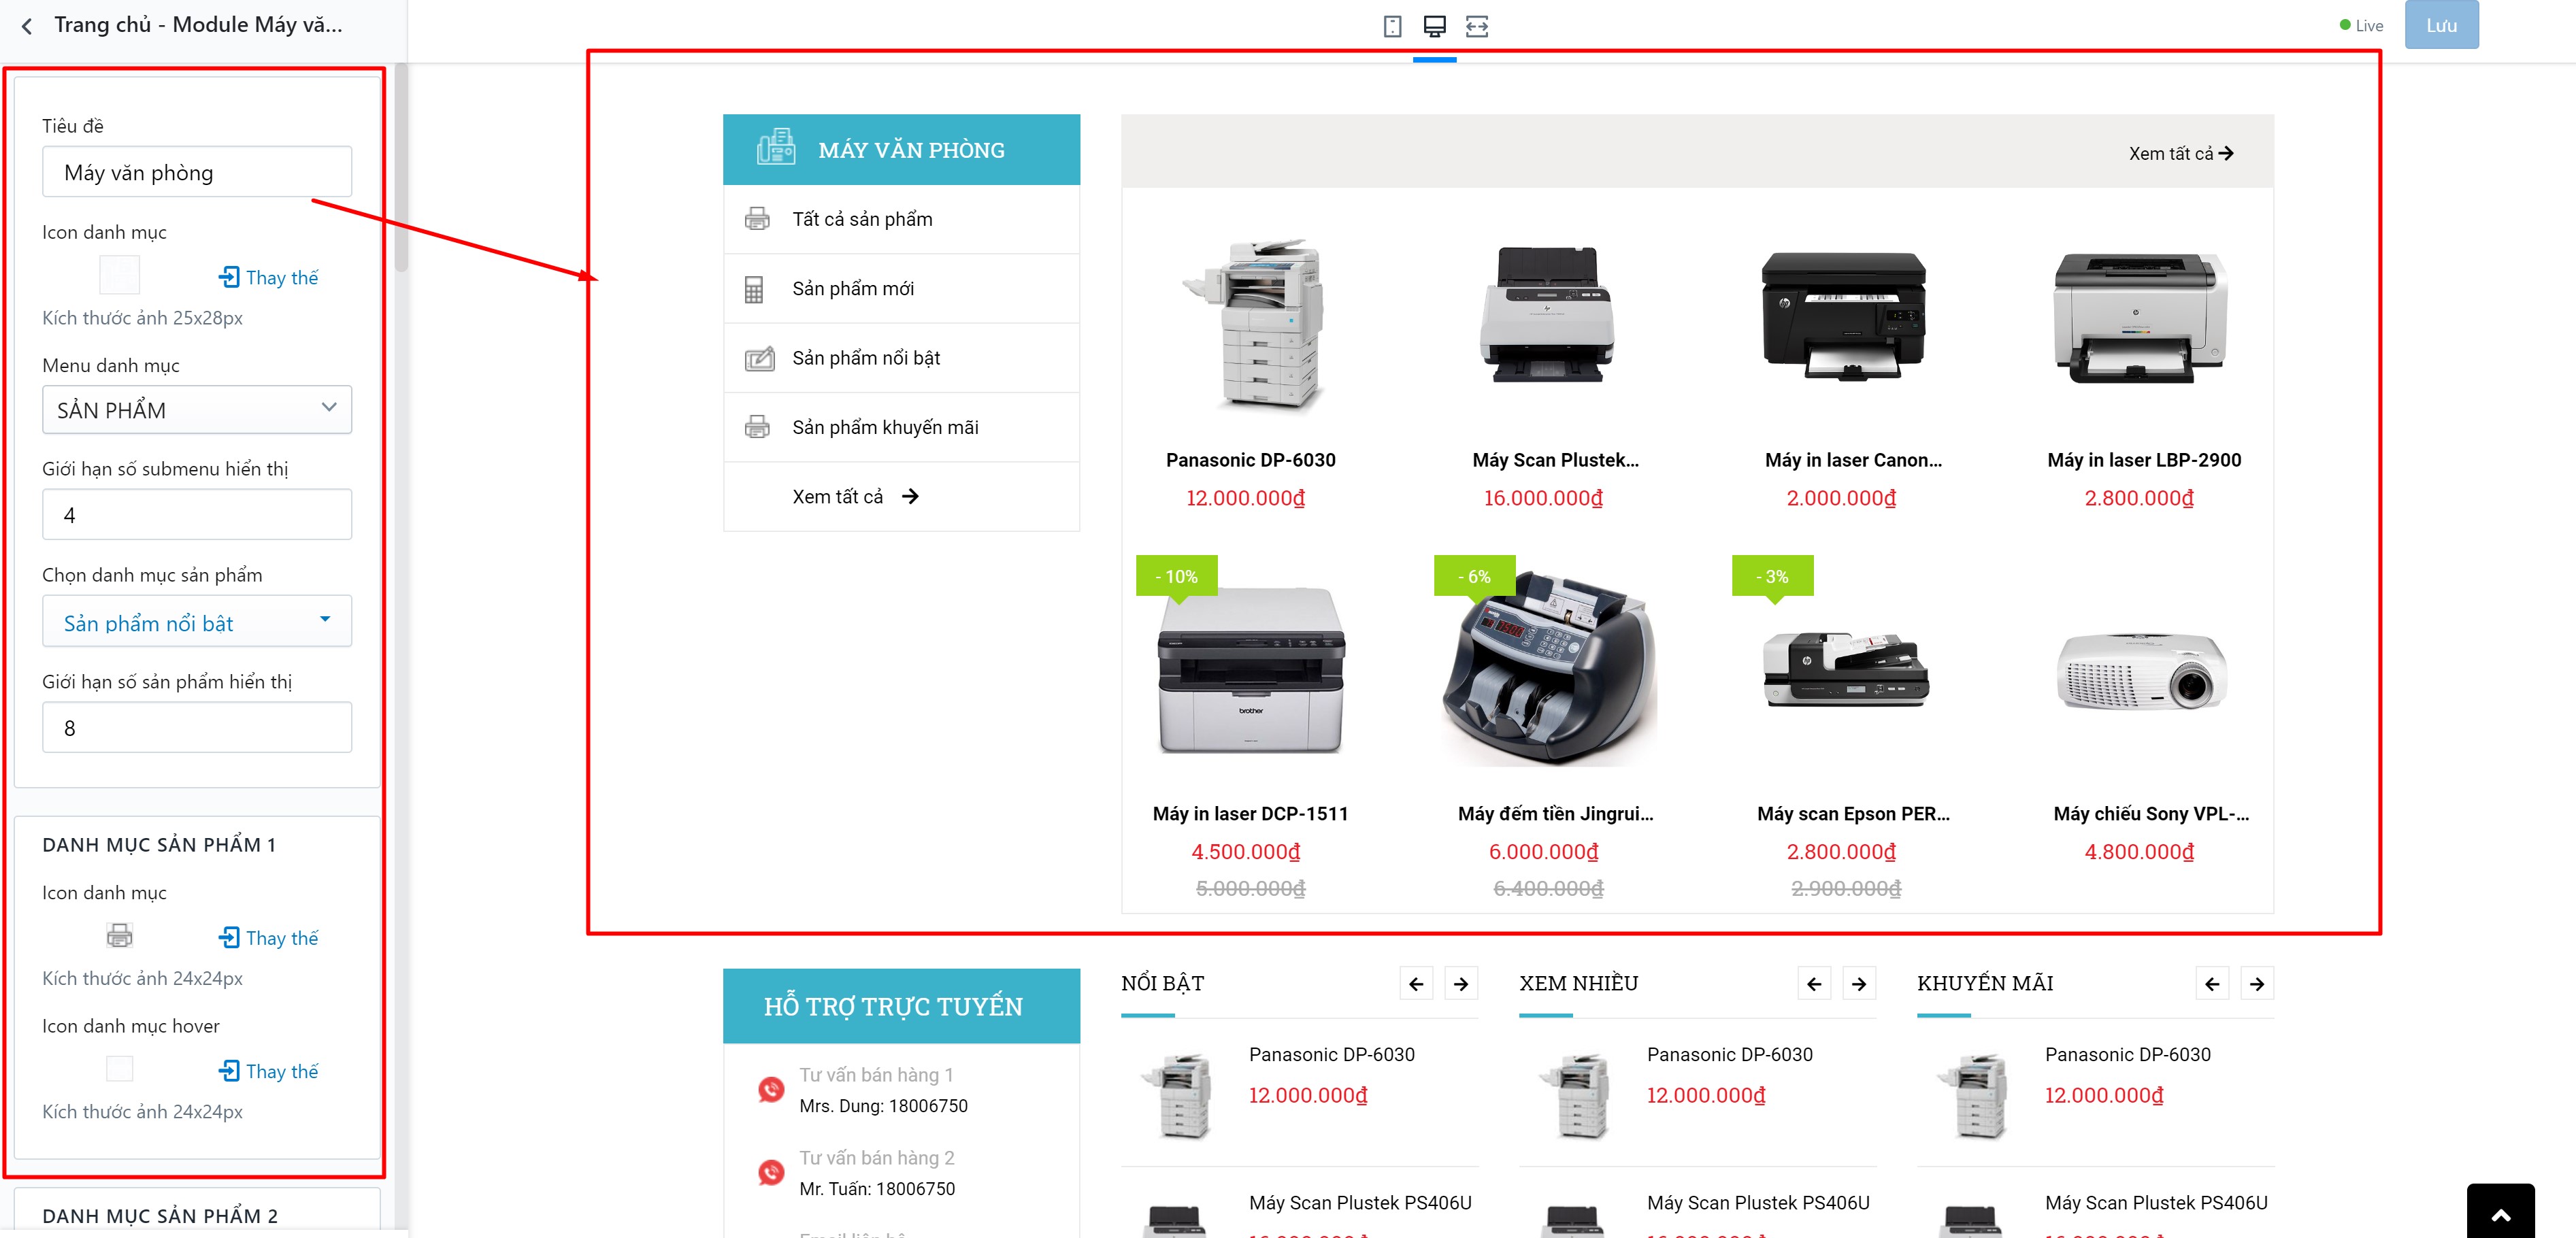This screenshot has height=1238, width=2576.
Task: Click previous arrow in Khuyến mãi carousel
Action: point(2212,984)
